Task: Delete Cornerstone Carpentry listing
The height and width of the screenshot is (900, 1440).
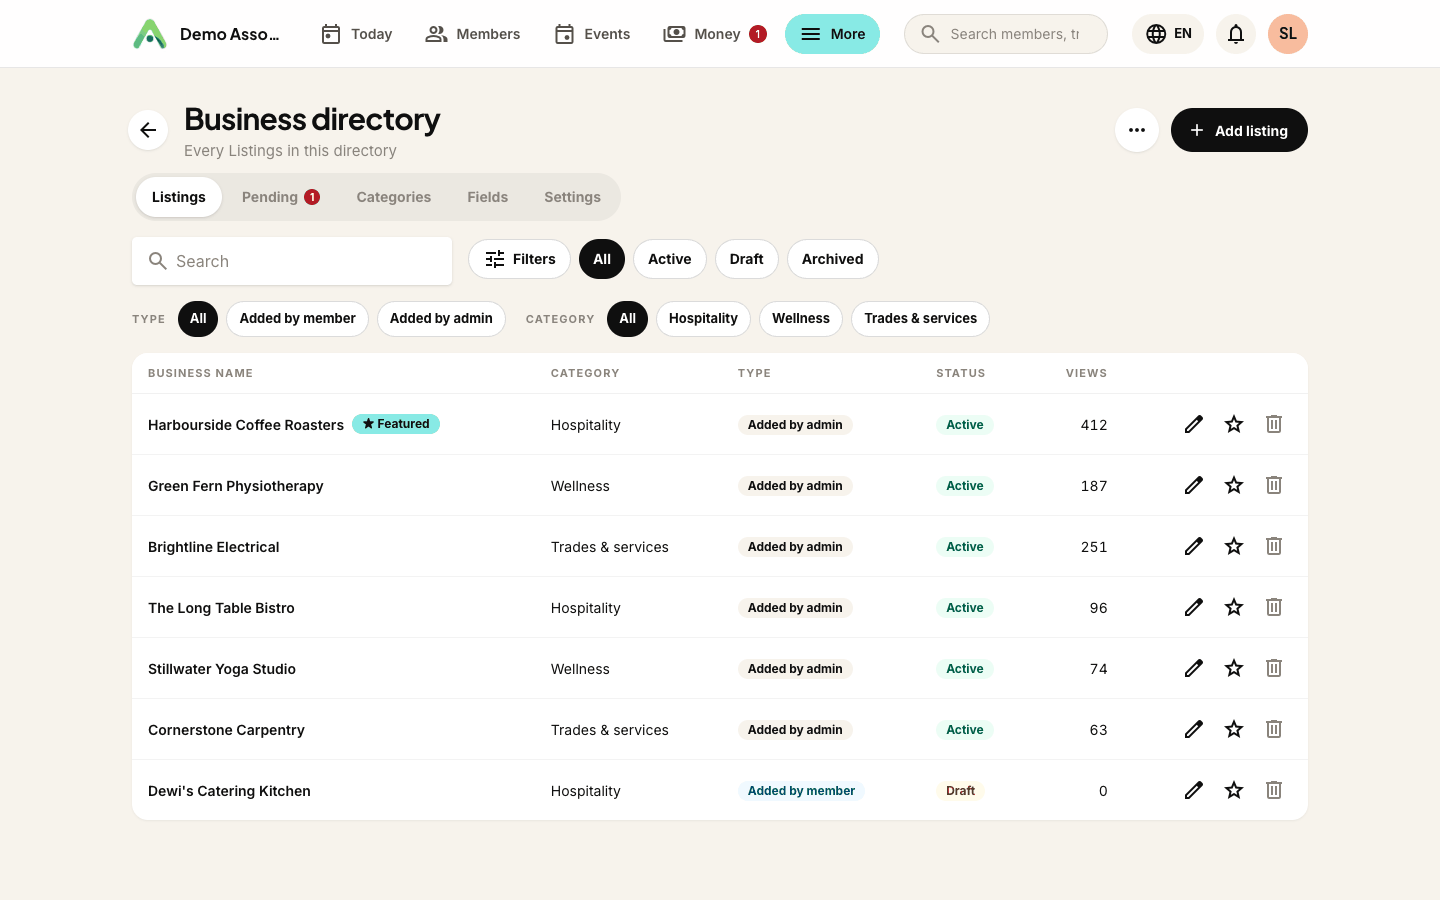Action: pyautogui.click(x=1274, y=729)
